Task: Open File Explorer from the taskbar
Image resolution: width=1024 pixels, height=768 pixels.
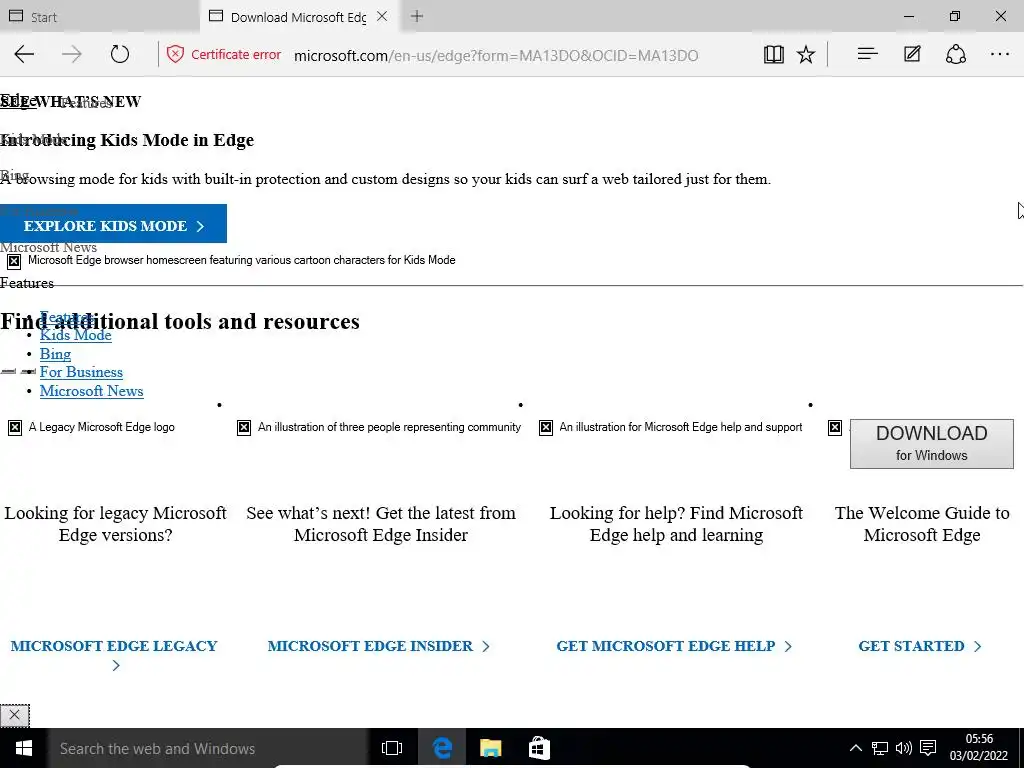Action: click(490, 748)
